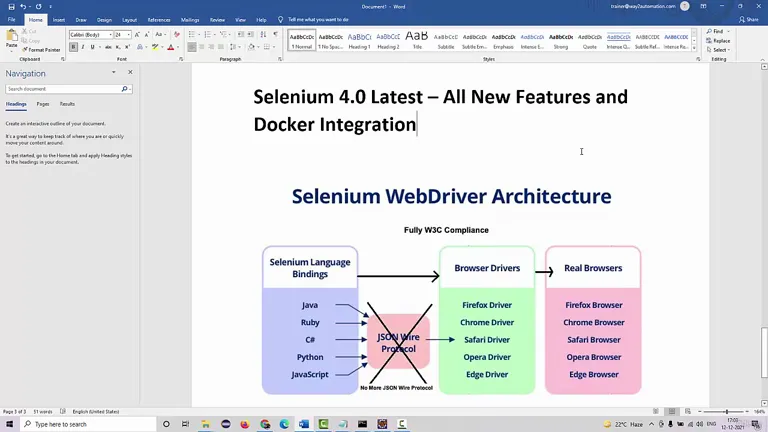768x432 pixels.
Task: Apply the Quote style
Action: [590, 40]
